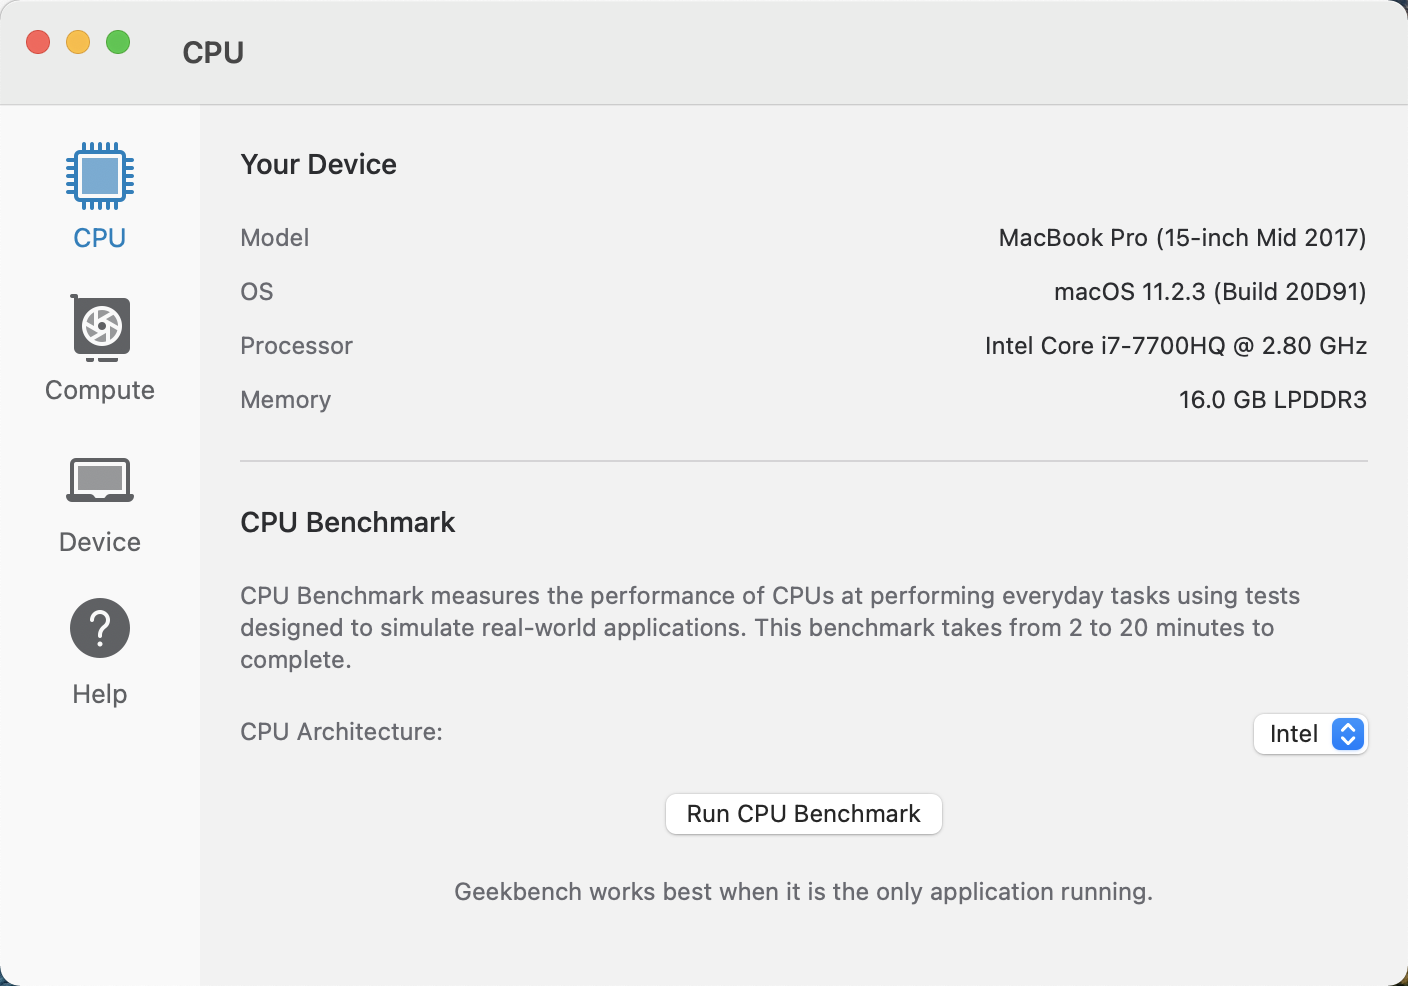
Task: Go to the Device section label
Action: point(100,542)
